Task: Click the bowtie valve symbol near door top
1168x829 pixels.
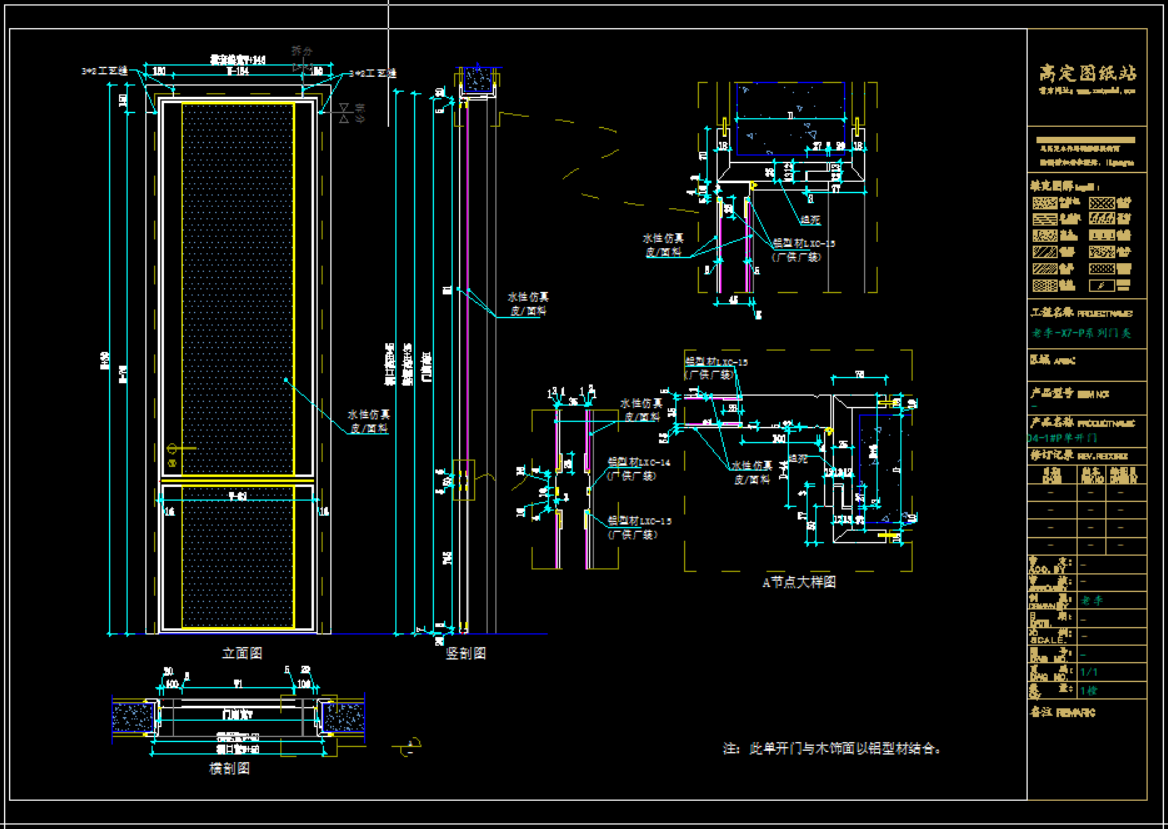Action: tap(346, 111)
